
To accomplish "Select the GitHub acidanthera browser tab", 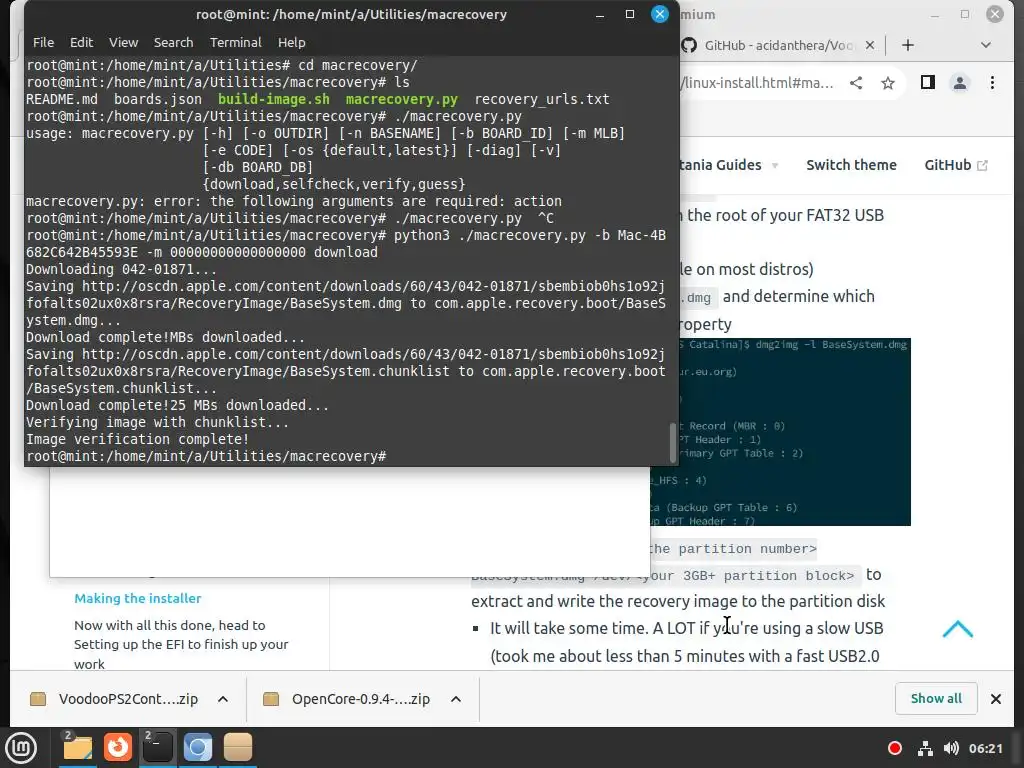I will (x=777, y=45).
